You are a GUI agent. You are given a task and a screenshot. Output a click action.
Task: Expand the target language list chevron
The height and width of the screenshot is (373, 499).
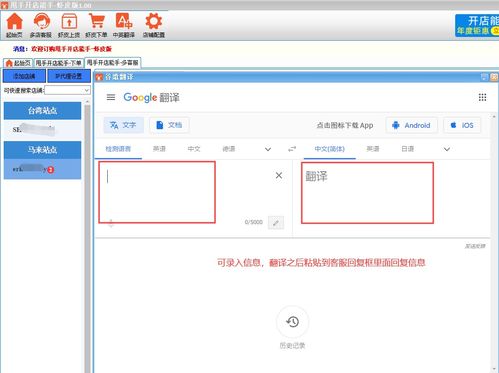pos(447,149)
